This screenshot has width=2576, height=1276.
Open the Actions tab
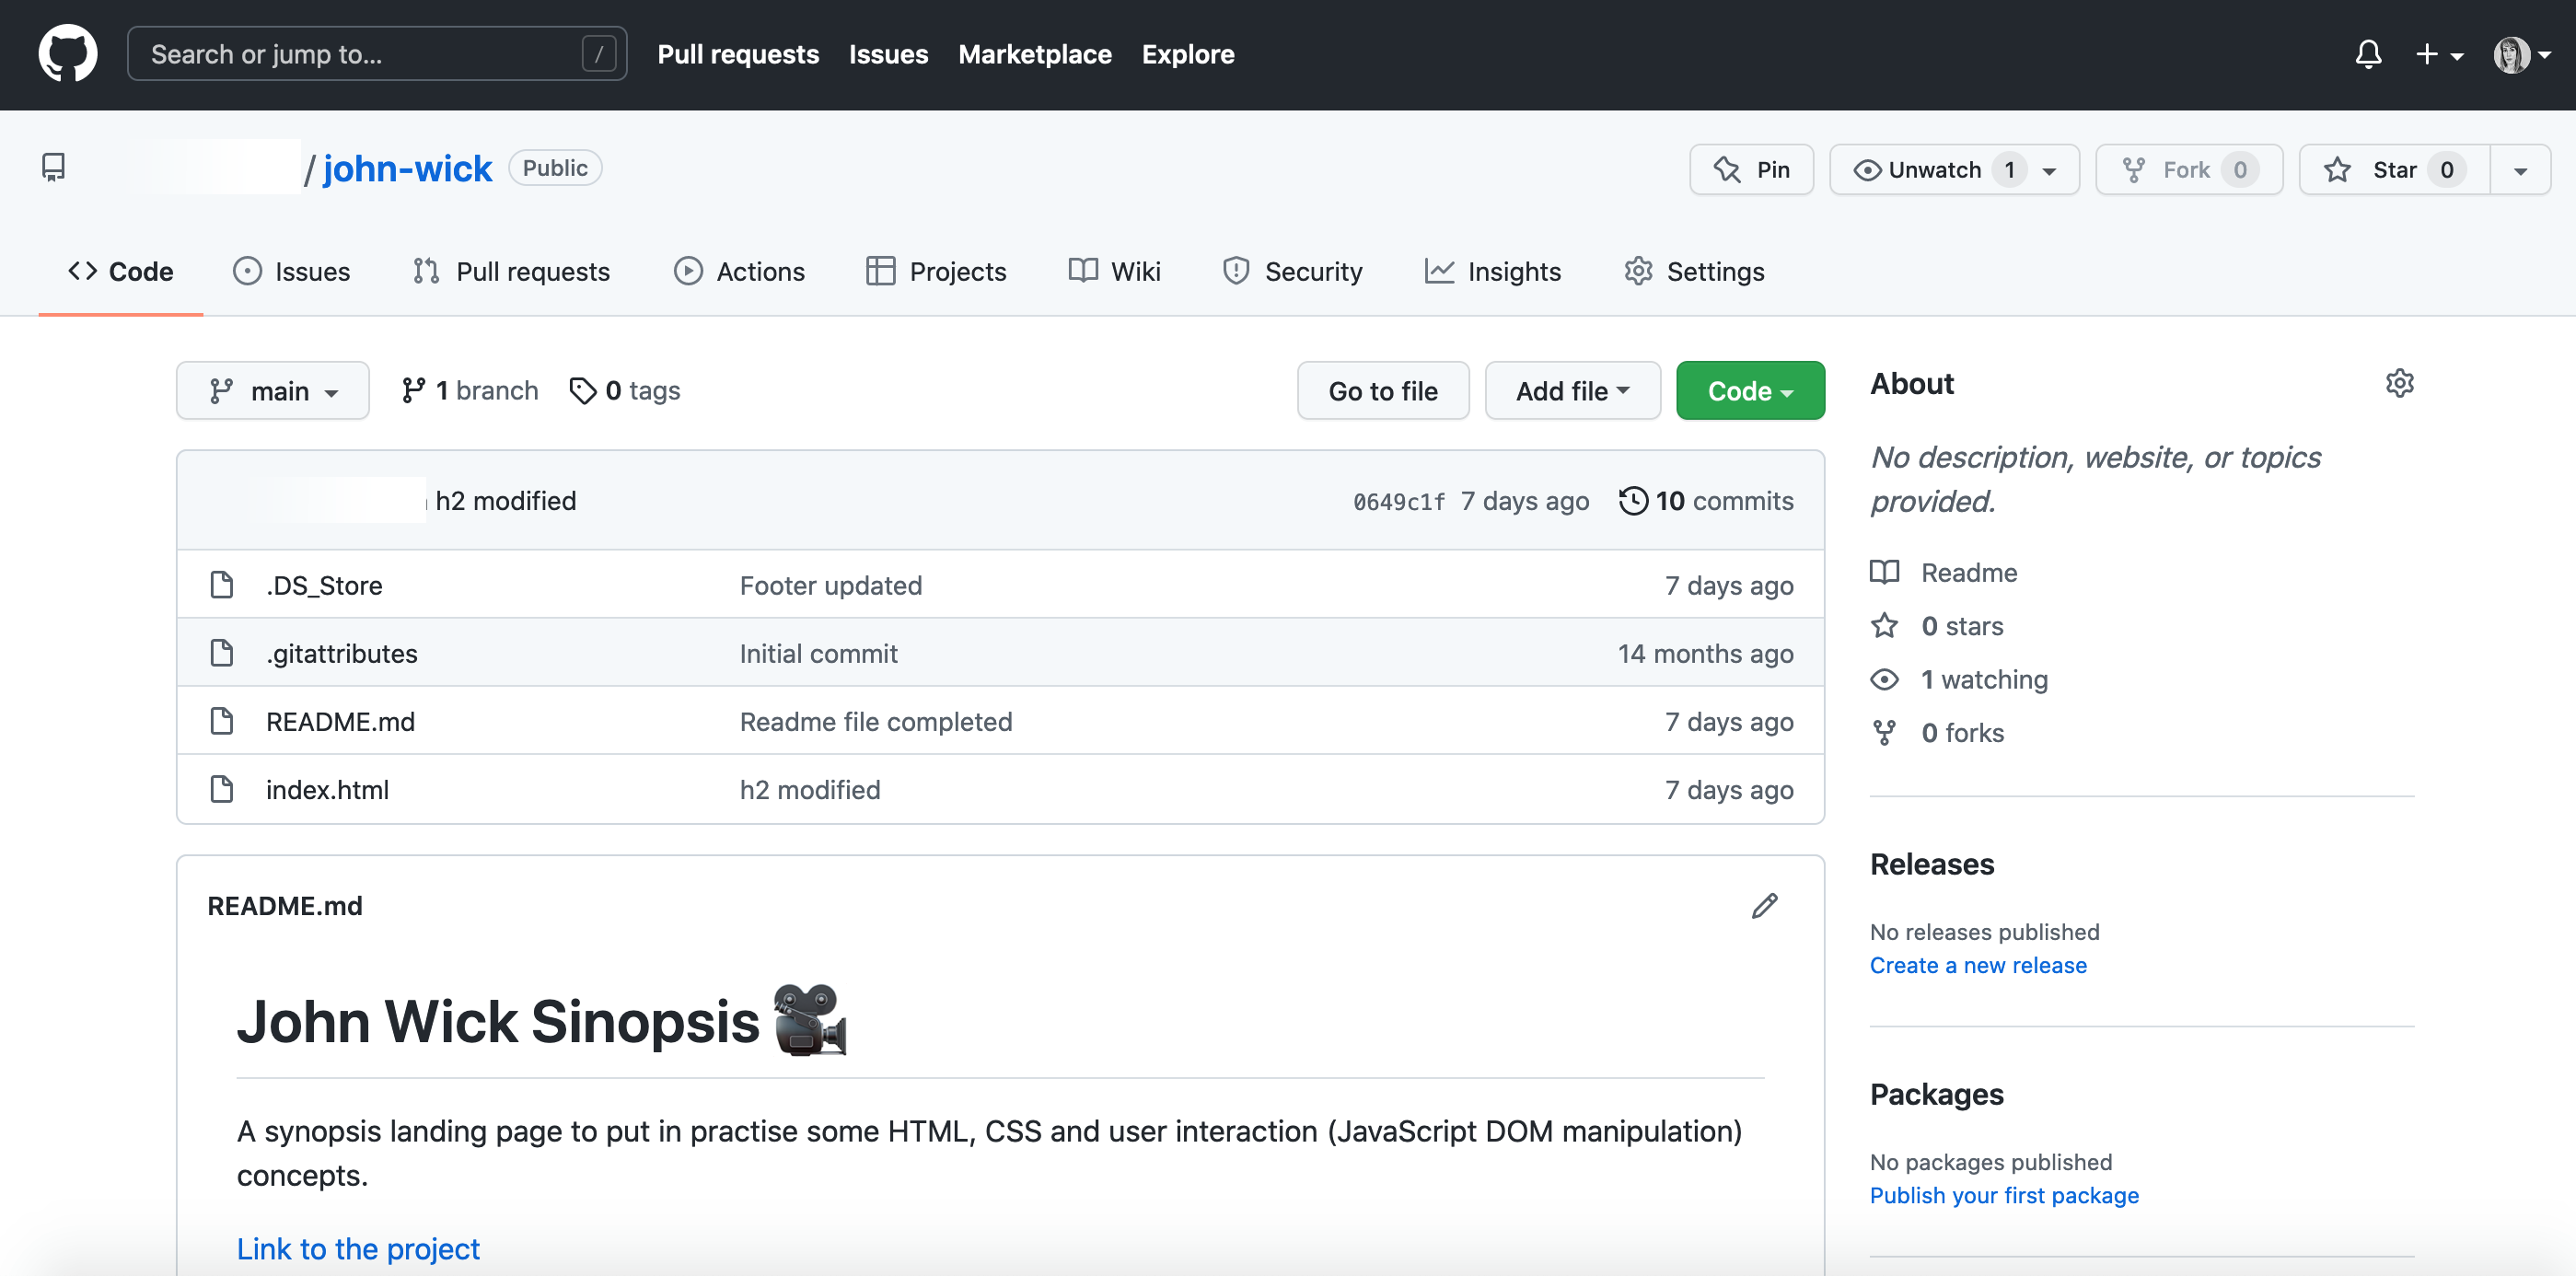coord(739,270)
